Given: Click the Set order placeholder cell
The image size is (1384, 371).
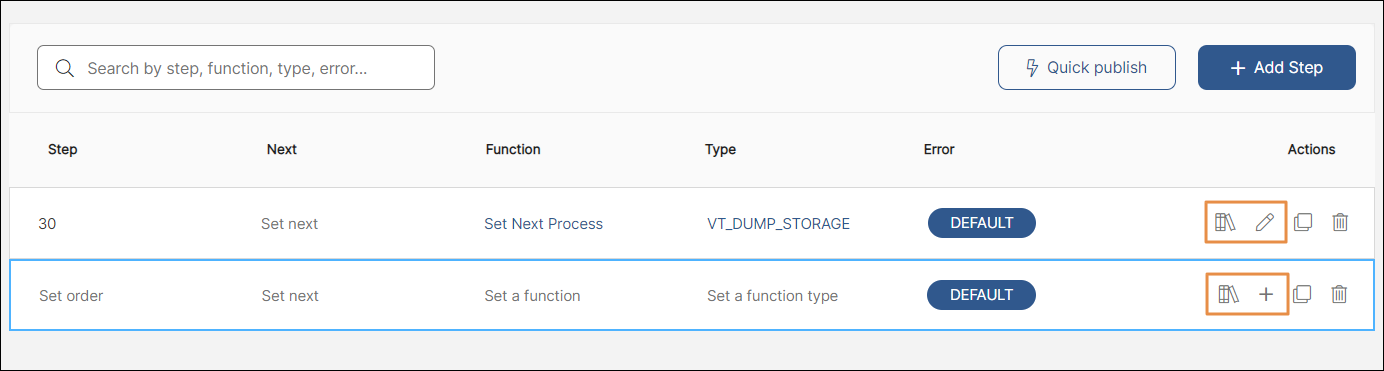Looking at the screenshot, I should click(71, 296).
